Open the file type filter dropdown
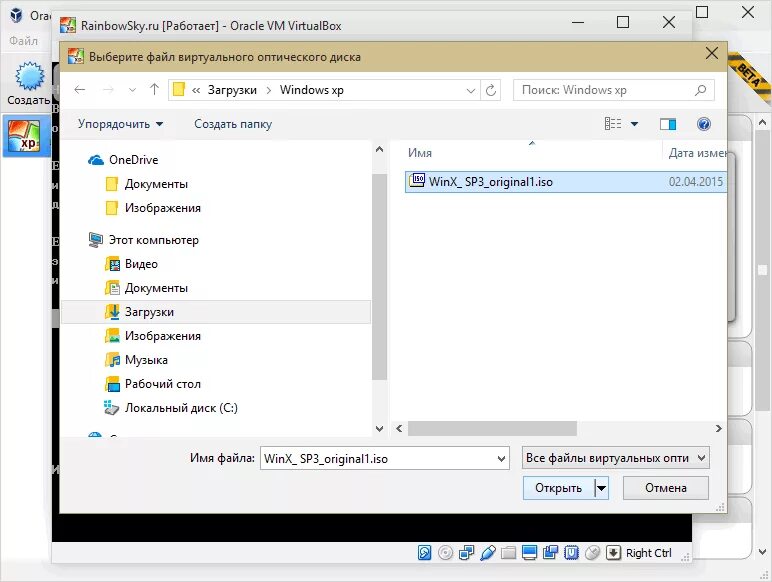Image resolution: width=772 pixels, height=582 pixels. click(615, 458)
